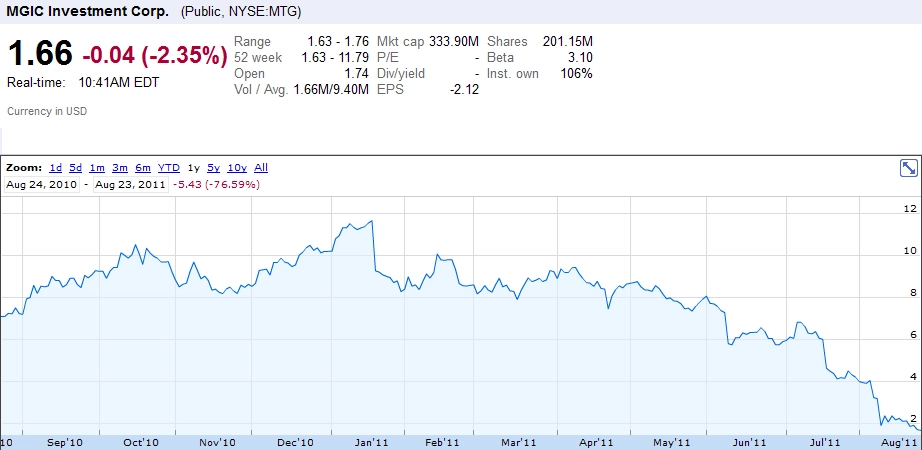Click the Vol / Avg. value 1.66M/9.40M
This screenshot has height=450, width=922.
pyautogui.click(x=331, y=89)
